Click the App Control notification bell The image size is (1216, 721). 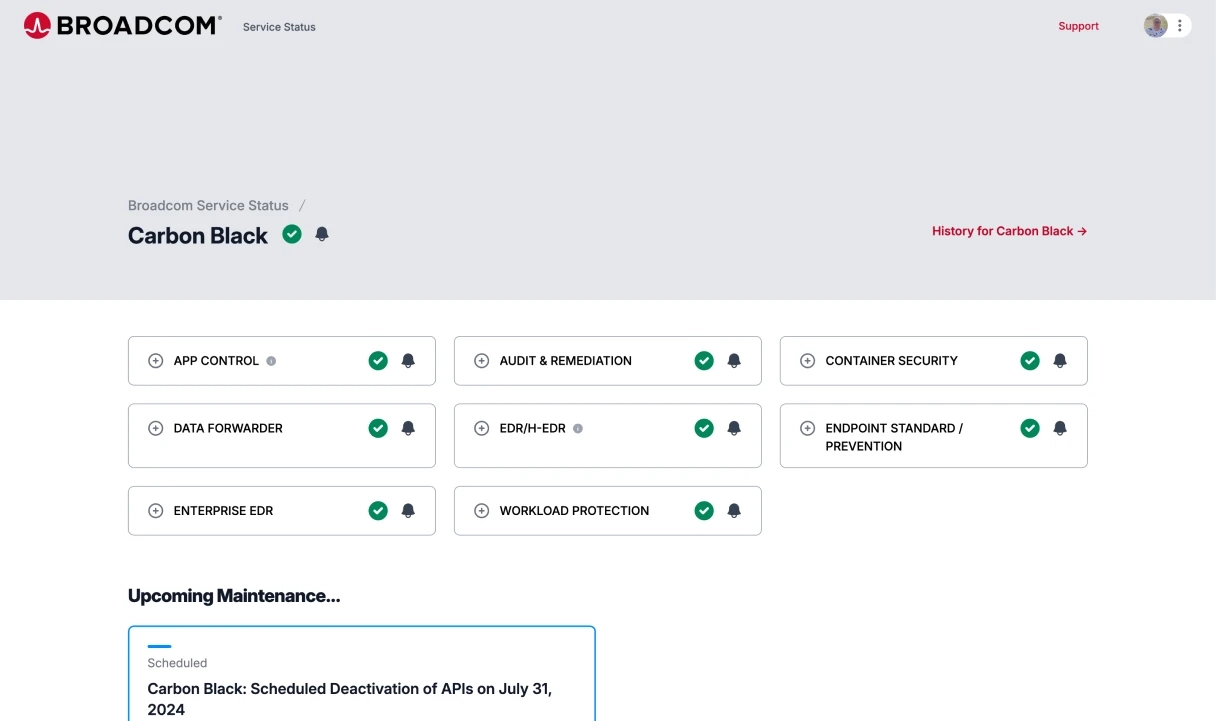408,361
